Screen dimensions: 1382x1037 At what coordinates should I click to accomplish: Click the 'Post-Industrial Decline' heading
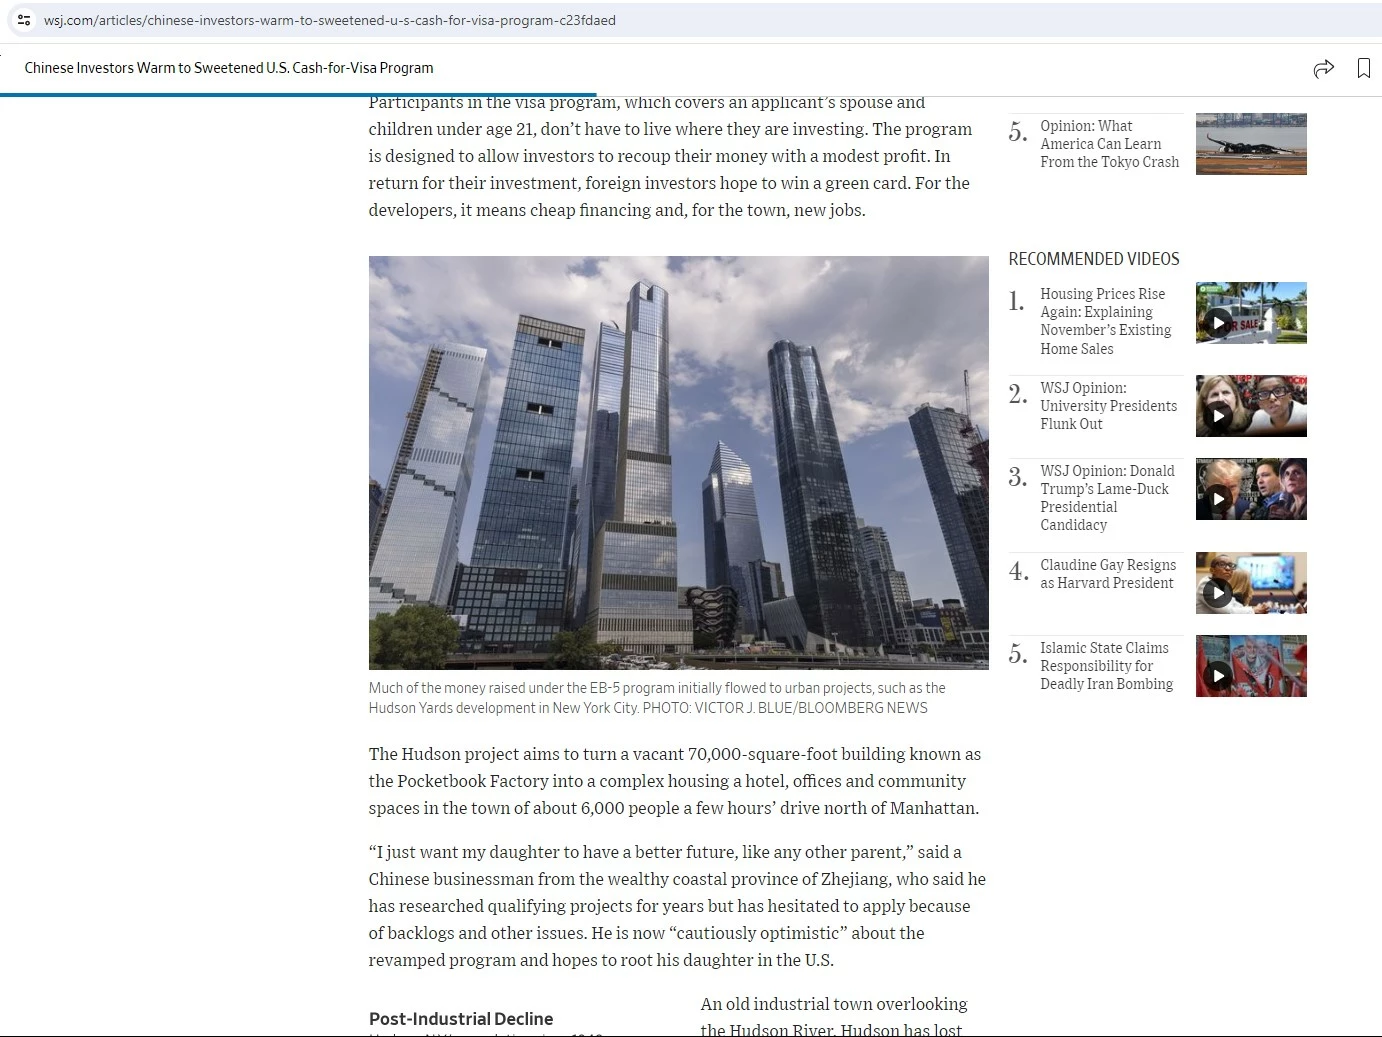461,1019
